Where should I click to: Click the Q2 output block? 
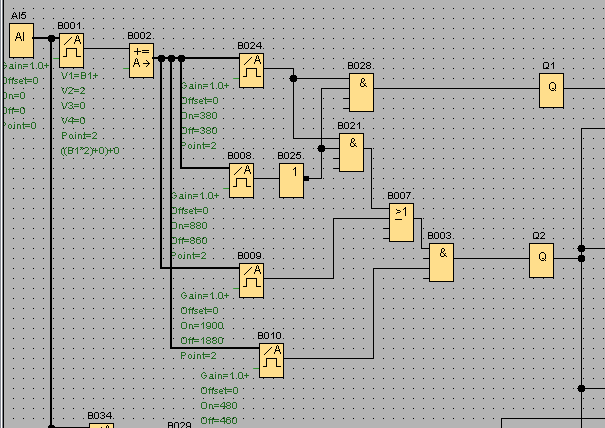(541, 260)
